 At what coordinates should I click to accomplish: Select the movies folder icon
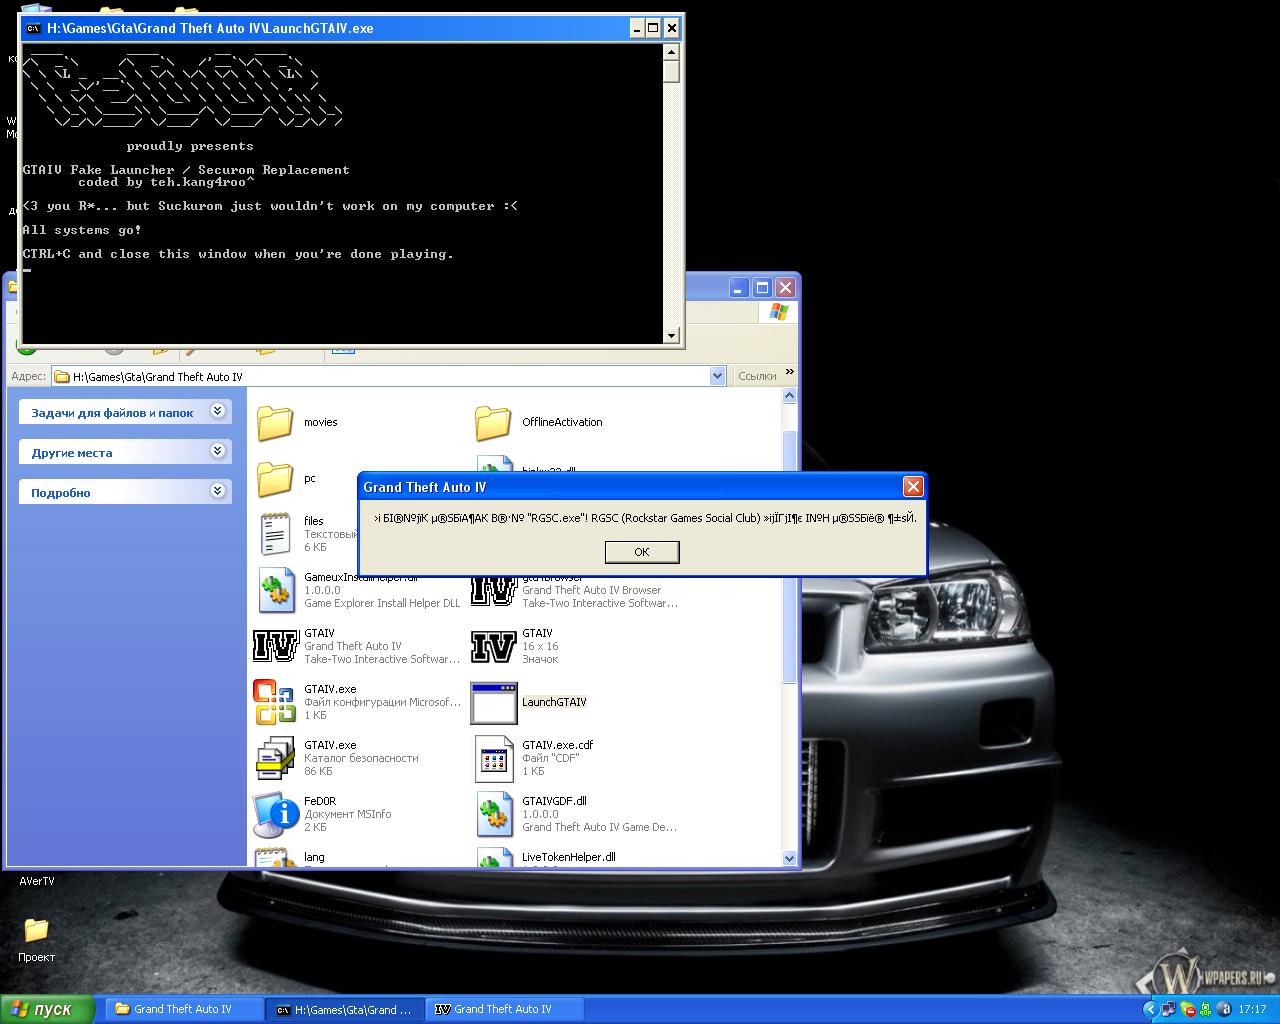click(275, 423)
